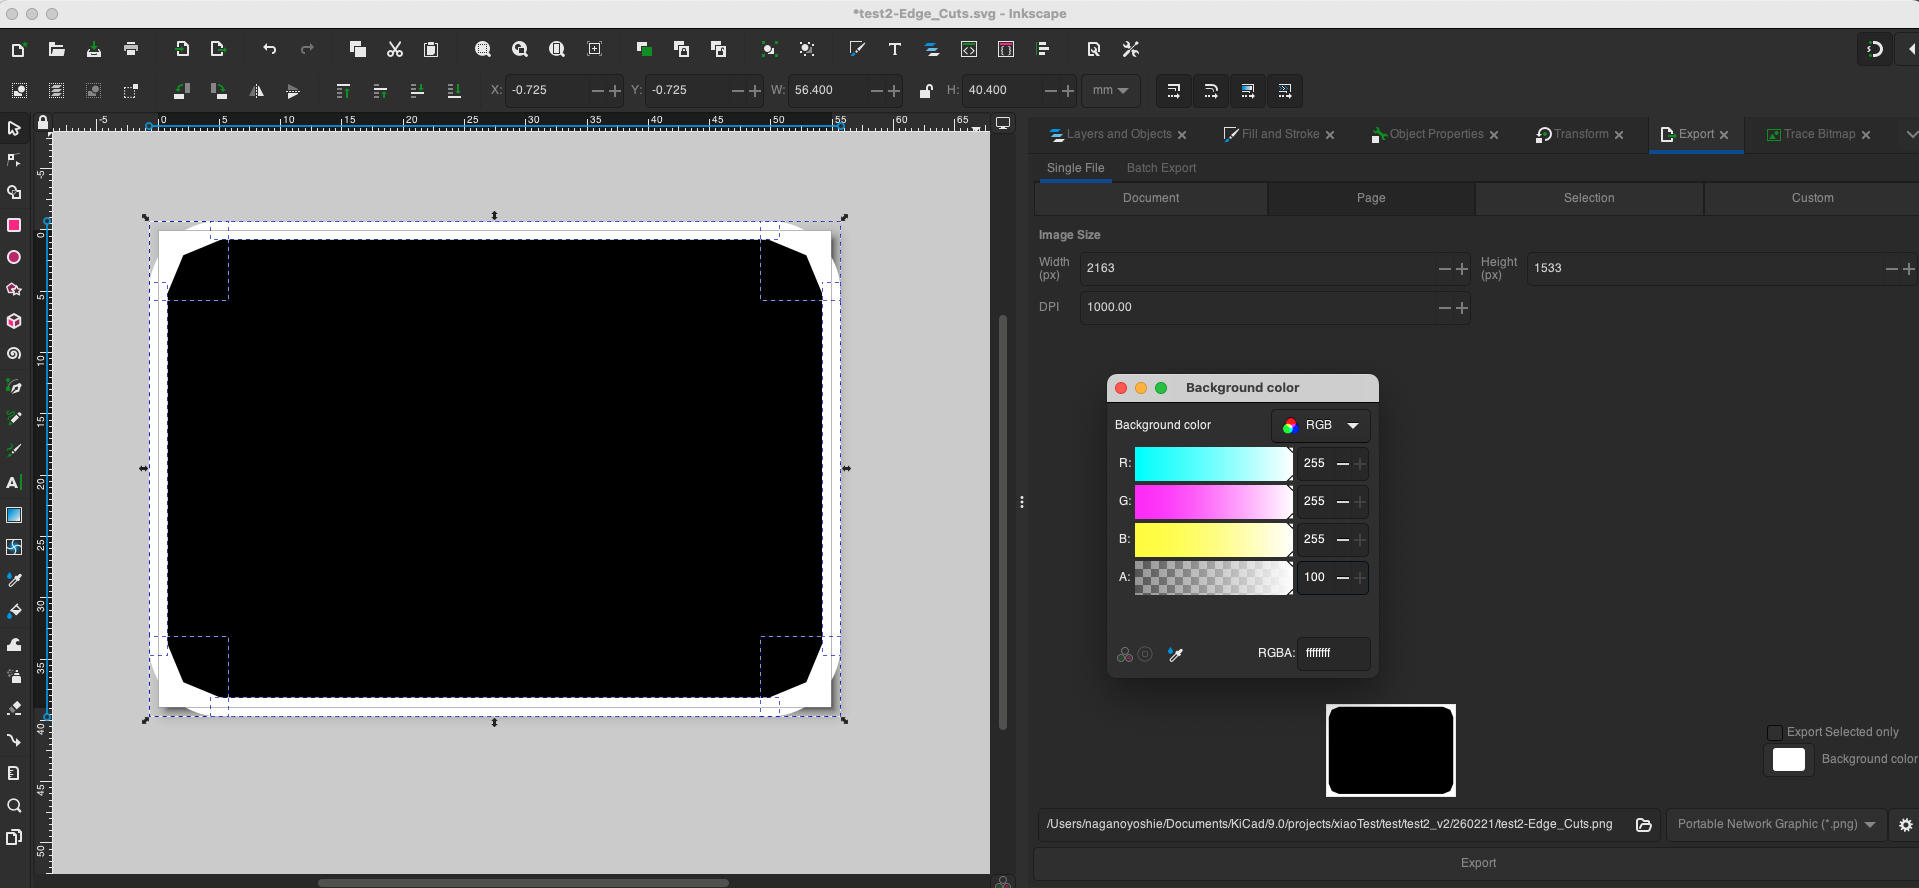Toggle the width/height ratio lock
The height and width of the screenshot is (888, 1919).
[x=925, y=91]
